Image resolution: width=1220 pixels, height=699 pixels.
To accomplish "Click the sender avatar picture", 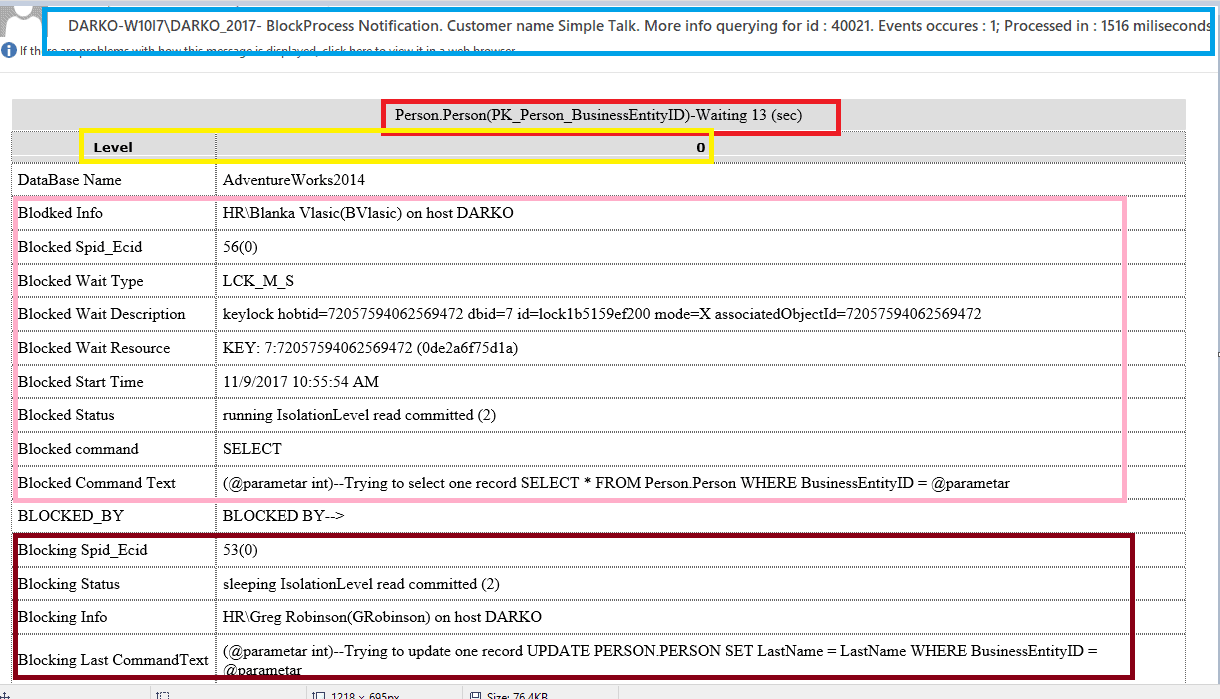I will click(x=18, y=18).
